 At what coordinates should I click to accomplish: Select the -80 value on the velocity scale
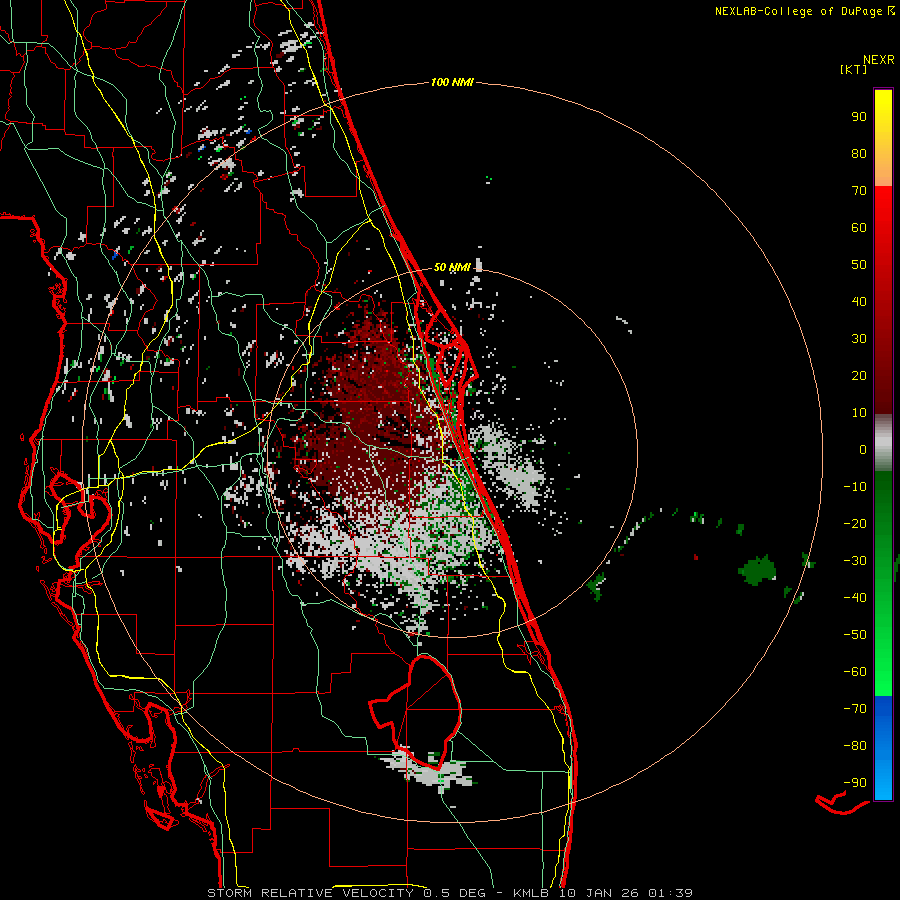point(855,746)
